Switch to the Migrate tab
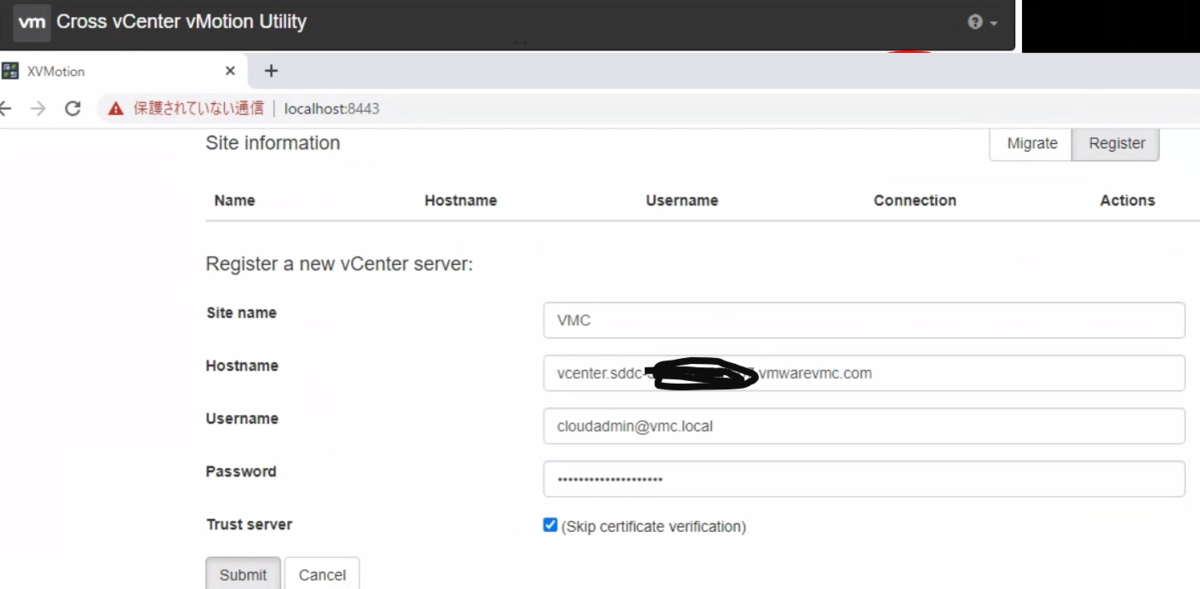 pos(1032,143)
